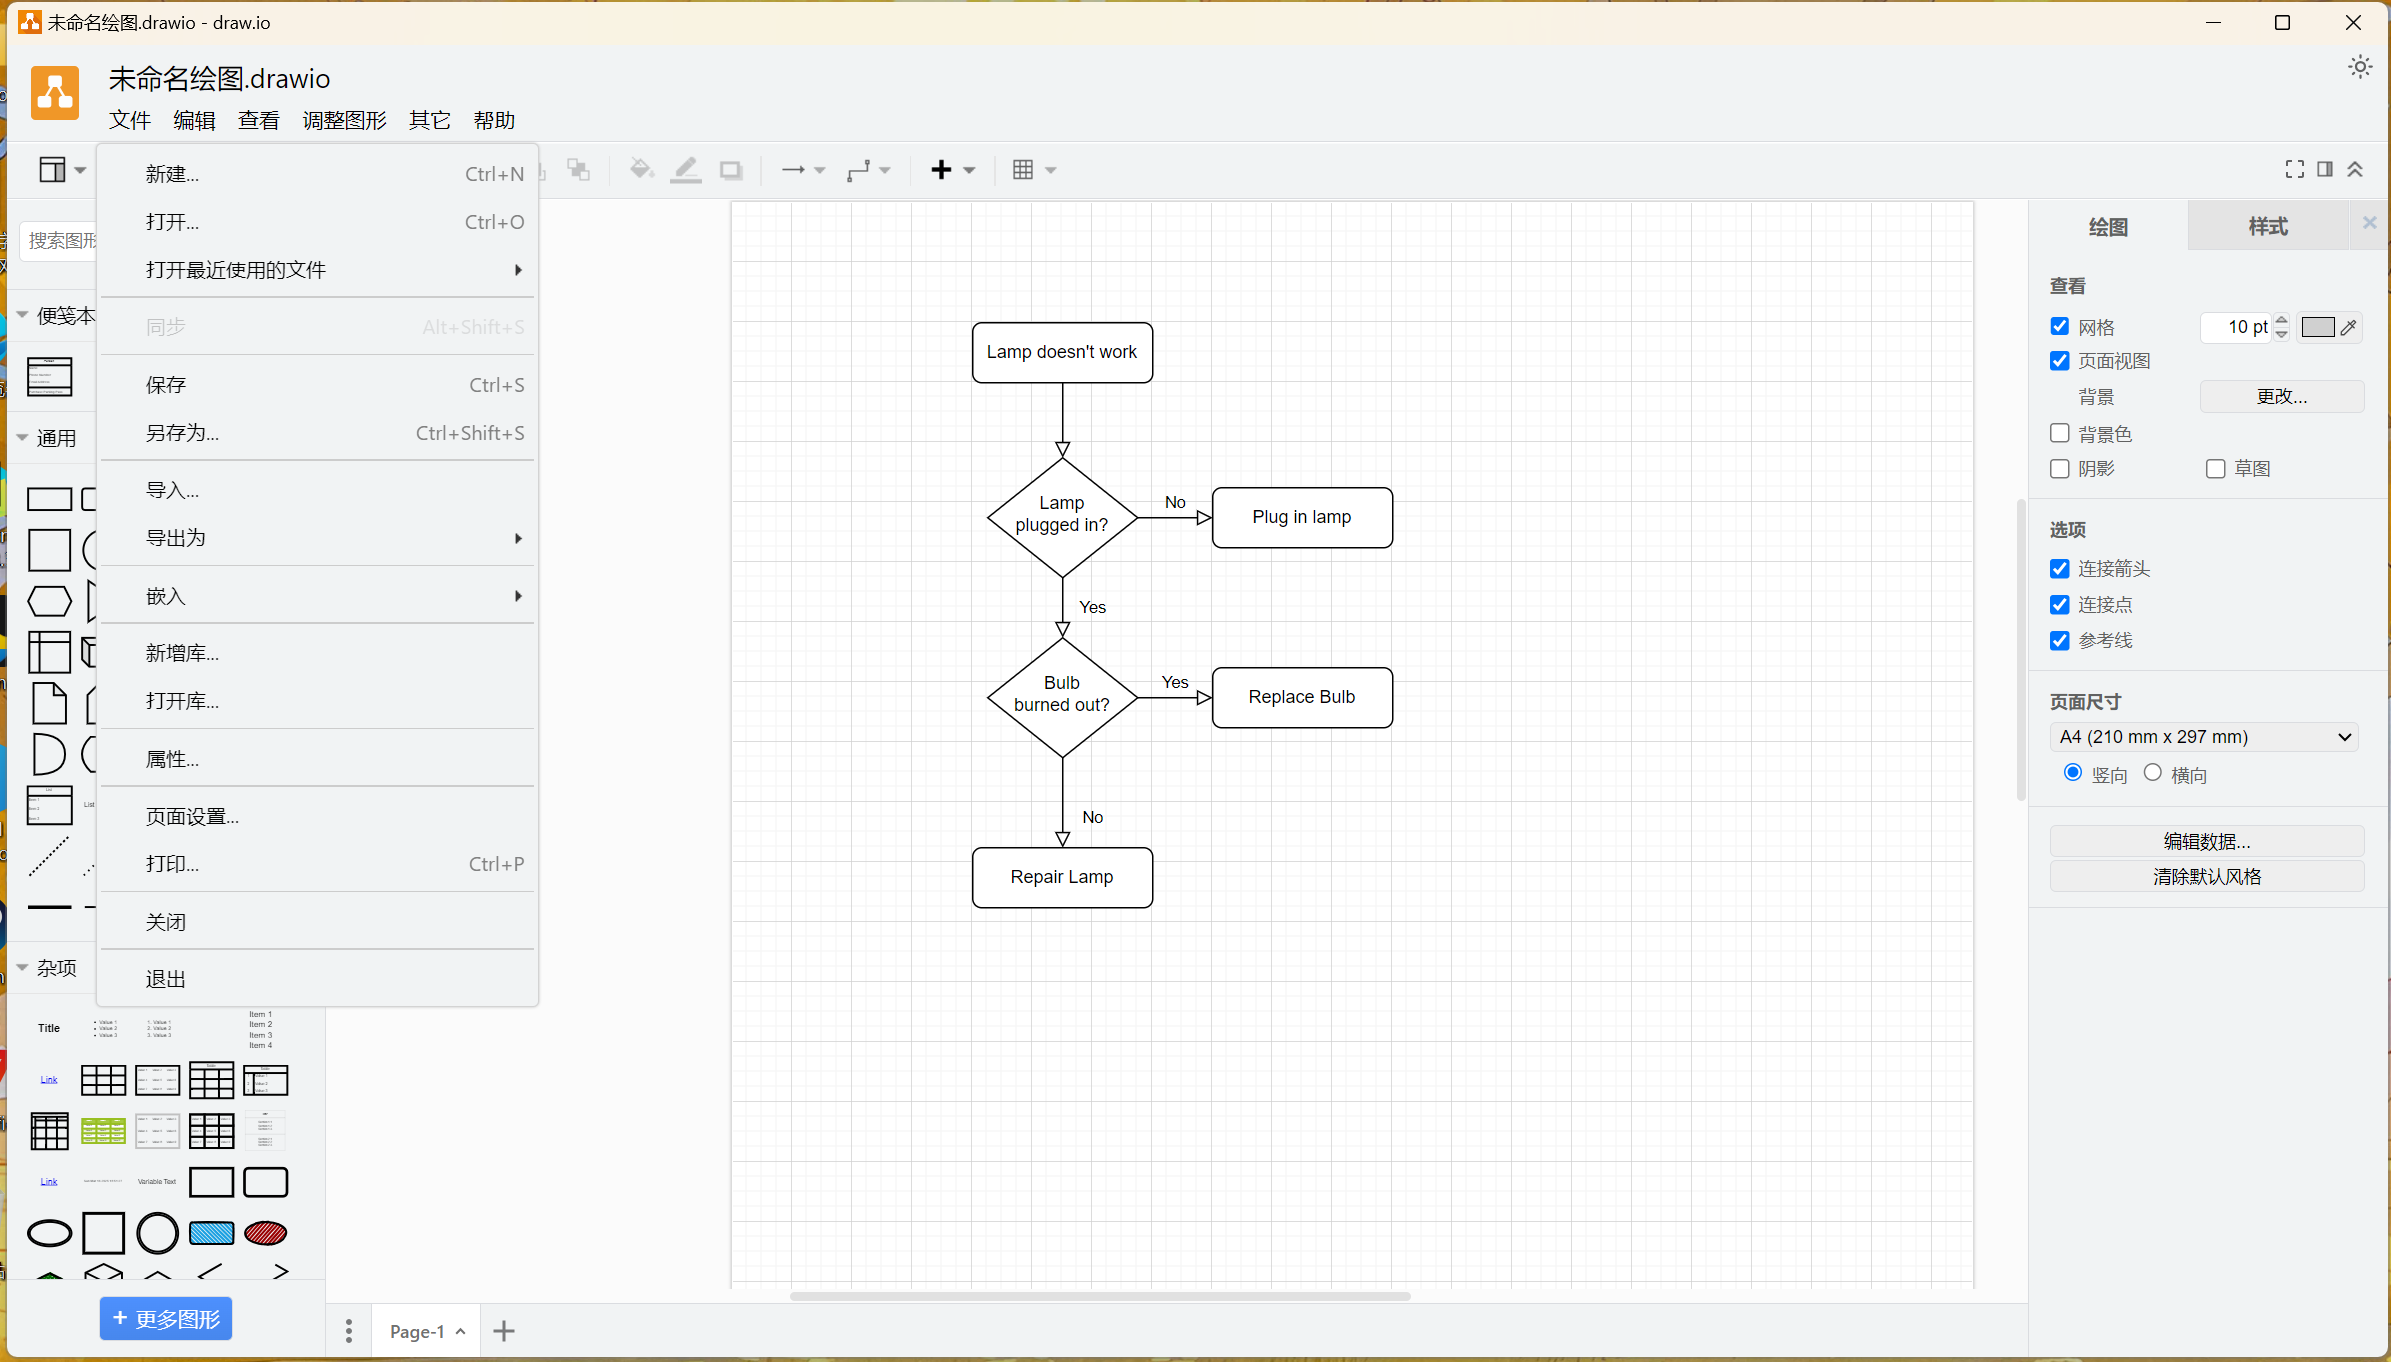Click the grid color swatch
This screenshot has width=2391, height=1362.
point(2318,327)
